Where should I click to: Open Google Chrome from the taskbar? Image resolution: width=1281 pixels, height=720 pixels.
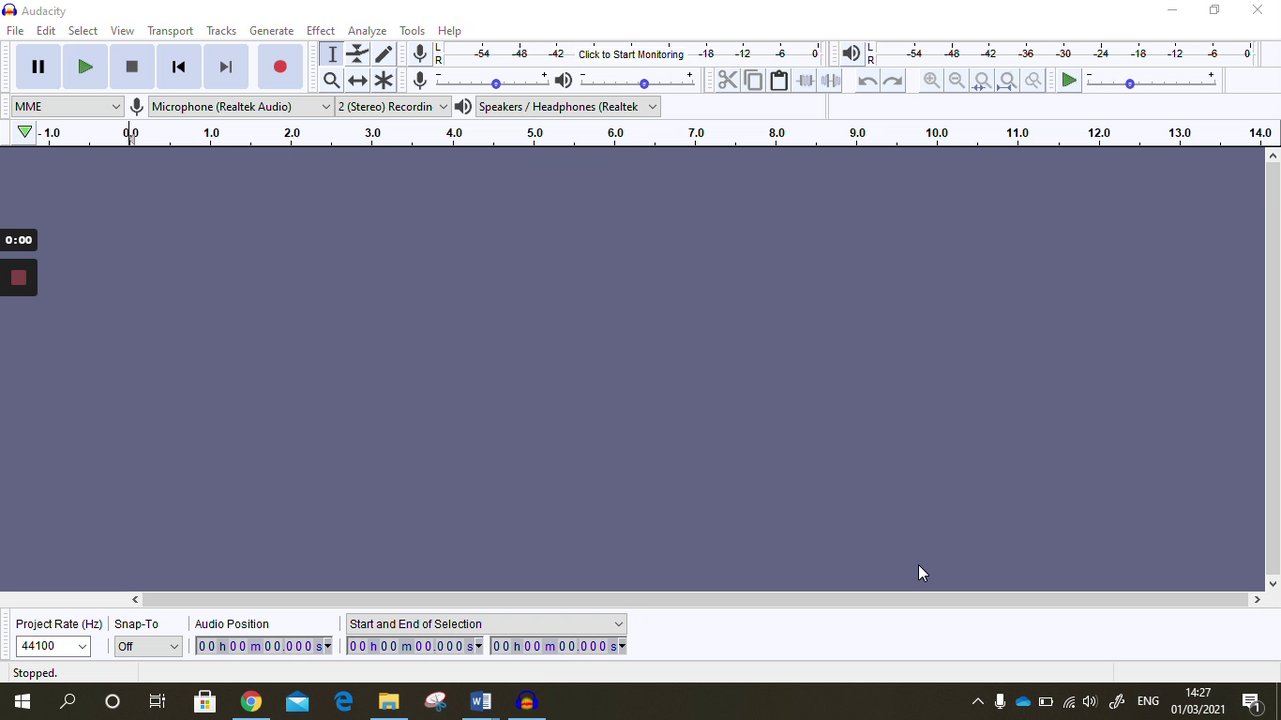[x=251, y=702]
